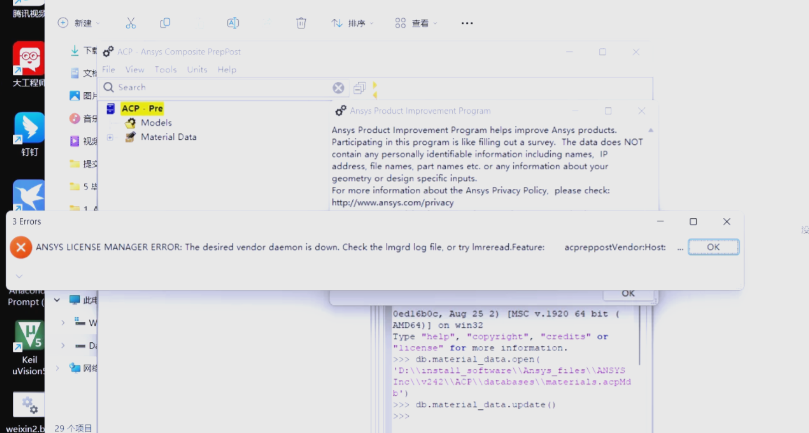The height and width of the screenshot is (433, 809).
Task: Click the Explorer toolbar more options ellipsis
Action: [467, 23]
